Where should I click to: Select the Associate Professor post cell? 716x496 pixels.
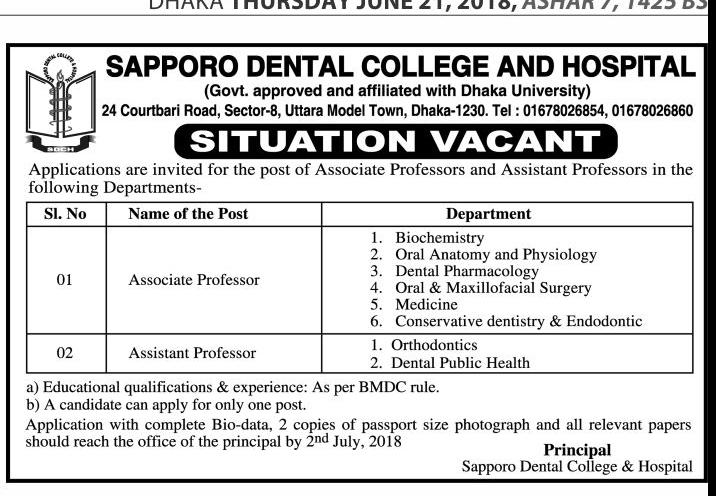[194, 280]
